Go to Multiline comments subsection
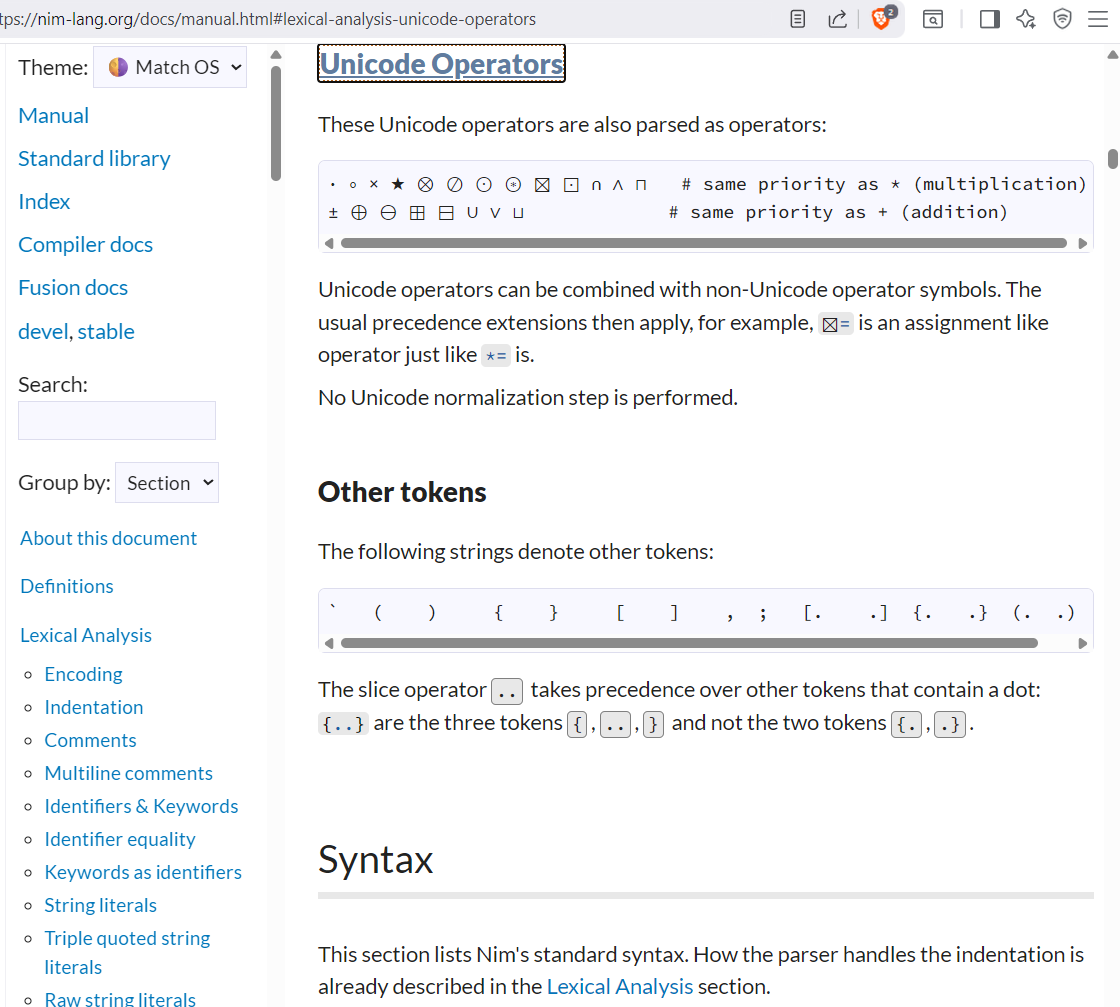 click(129, 773)
